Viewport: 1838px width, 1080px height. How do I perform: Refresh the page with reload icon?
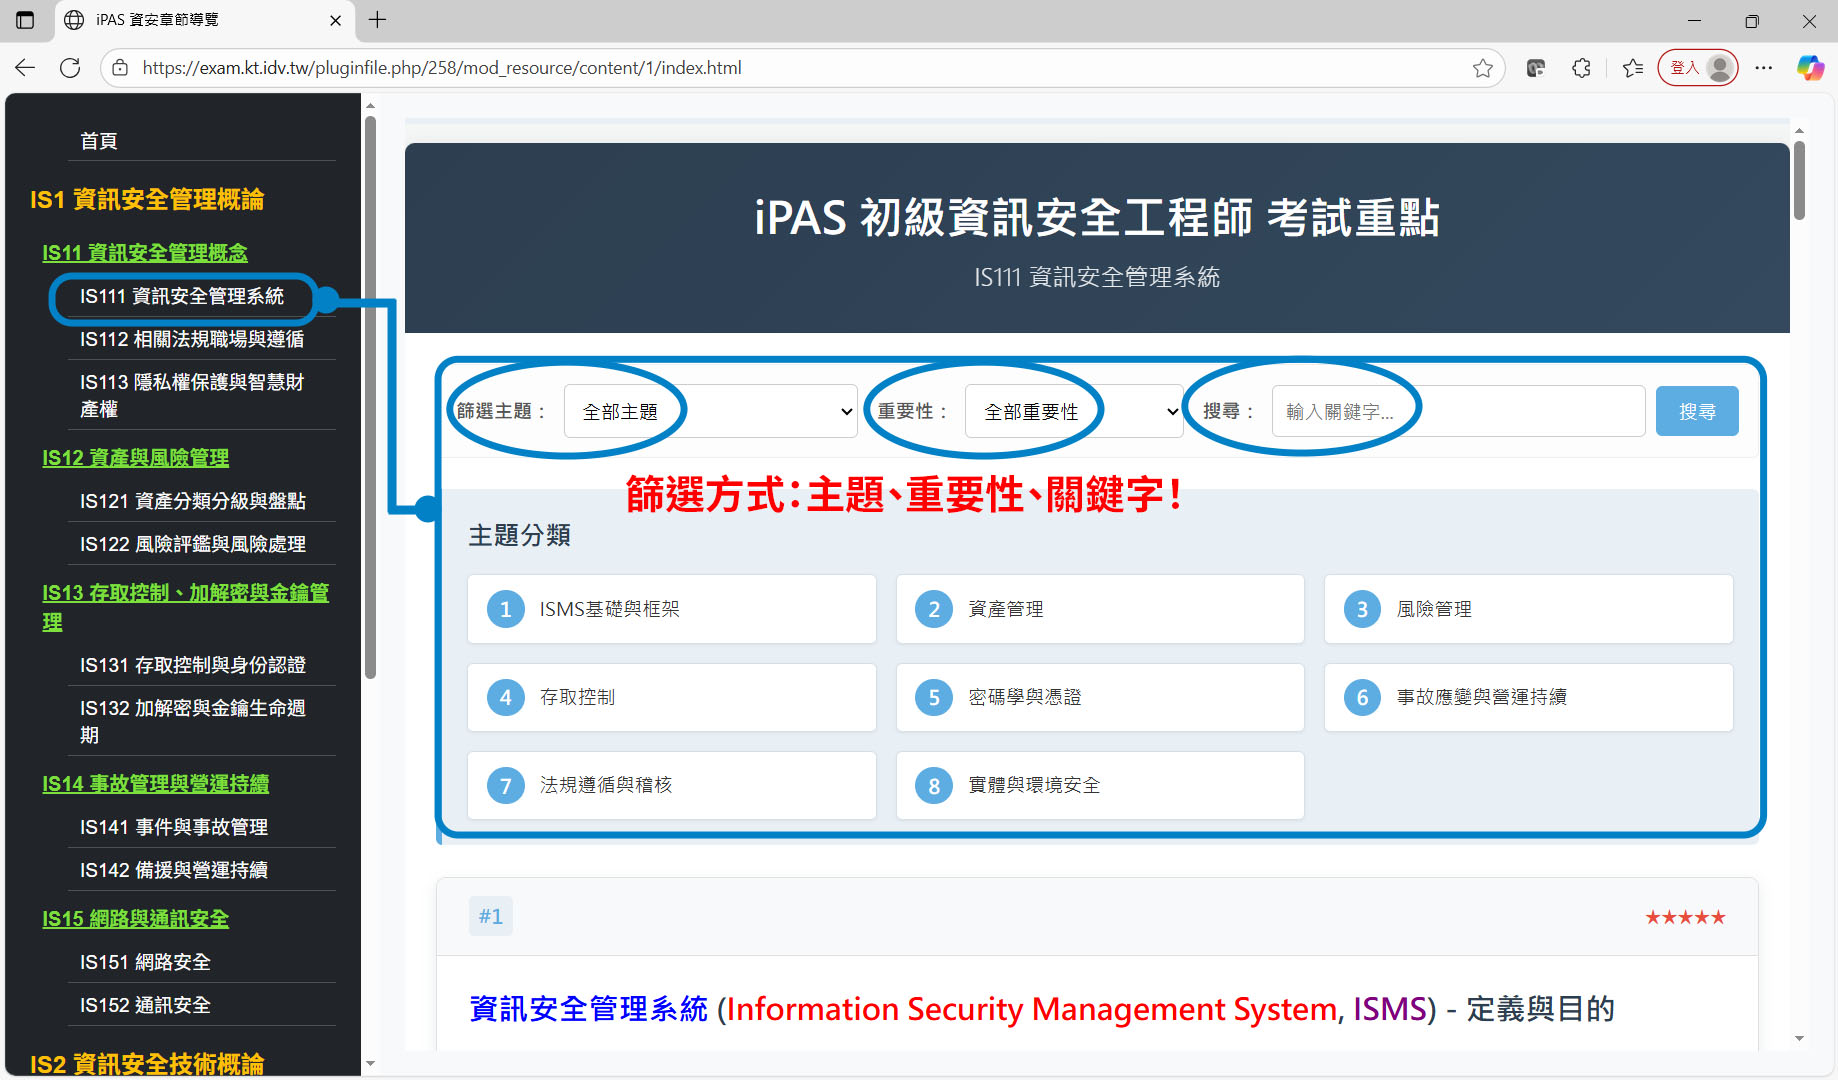coord(70,68)
